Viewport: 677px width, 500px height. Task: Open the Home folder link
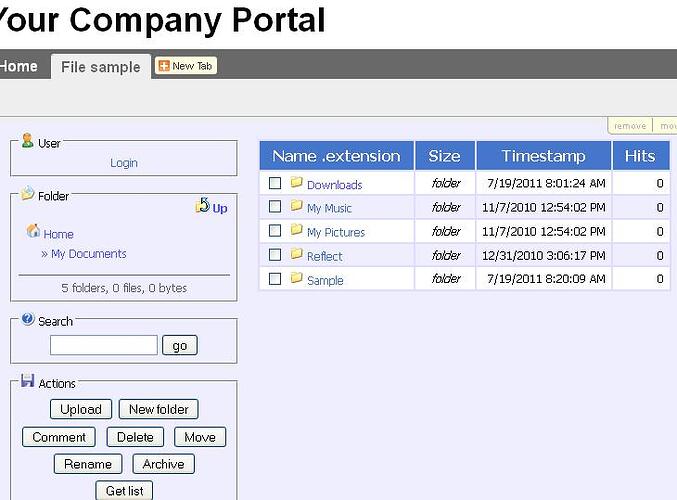tap(58, 234)
